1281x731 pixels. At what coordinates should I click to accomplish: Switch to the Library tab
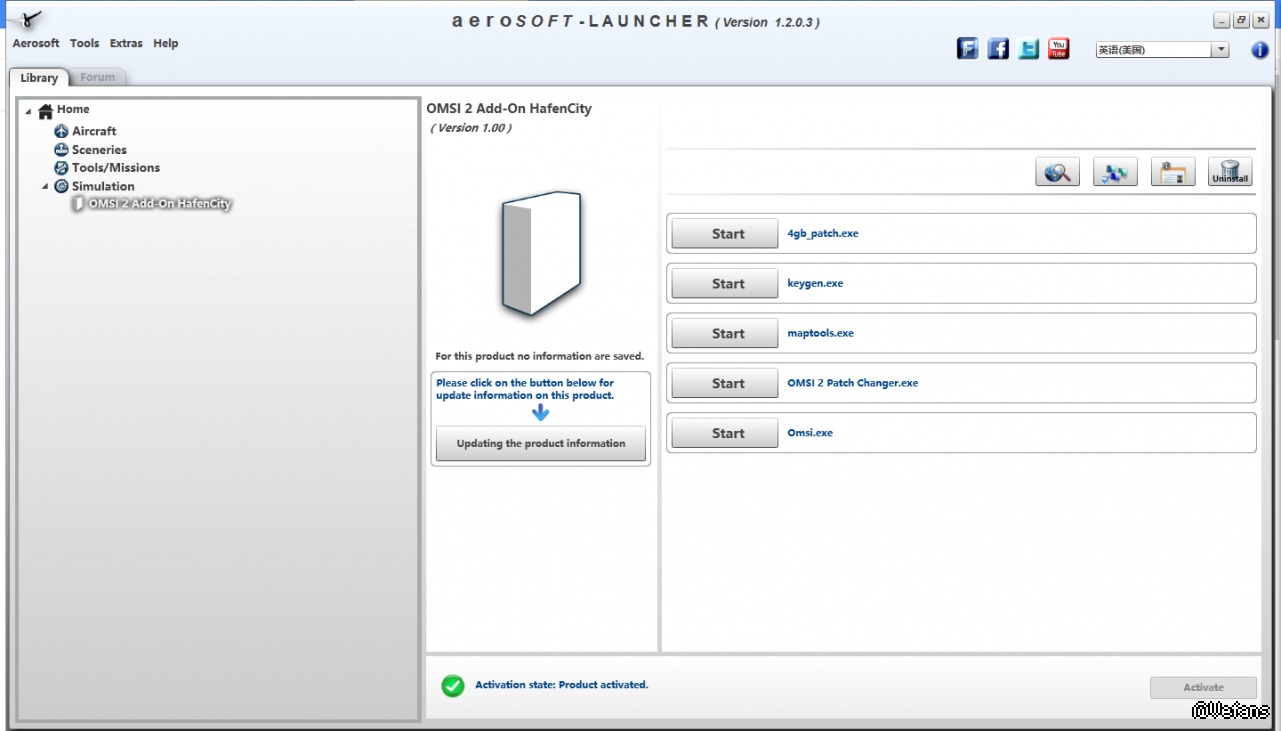39,78
